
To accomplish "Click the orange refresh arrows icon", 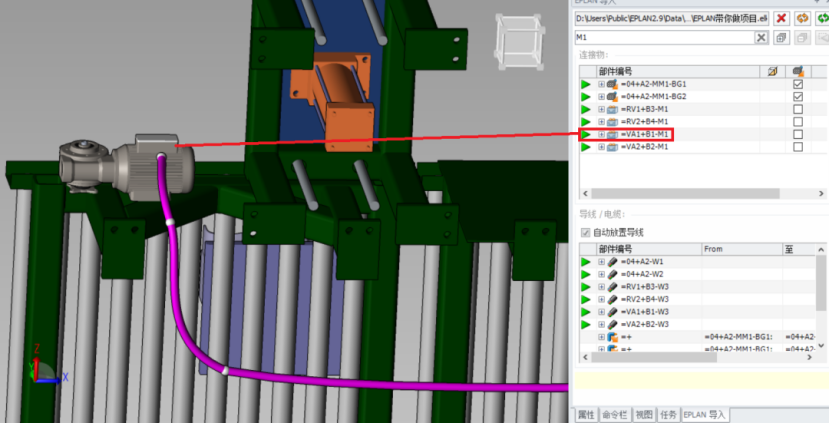I will 802,19.
